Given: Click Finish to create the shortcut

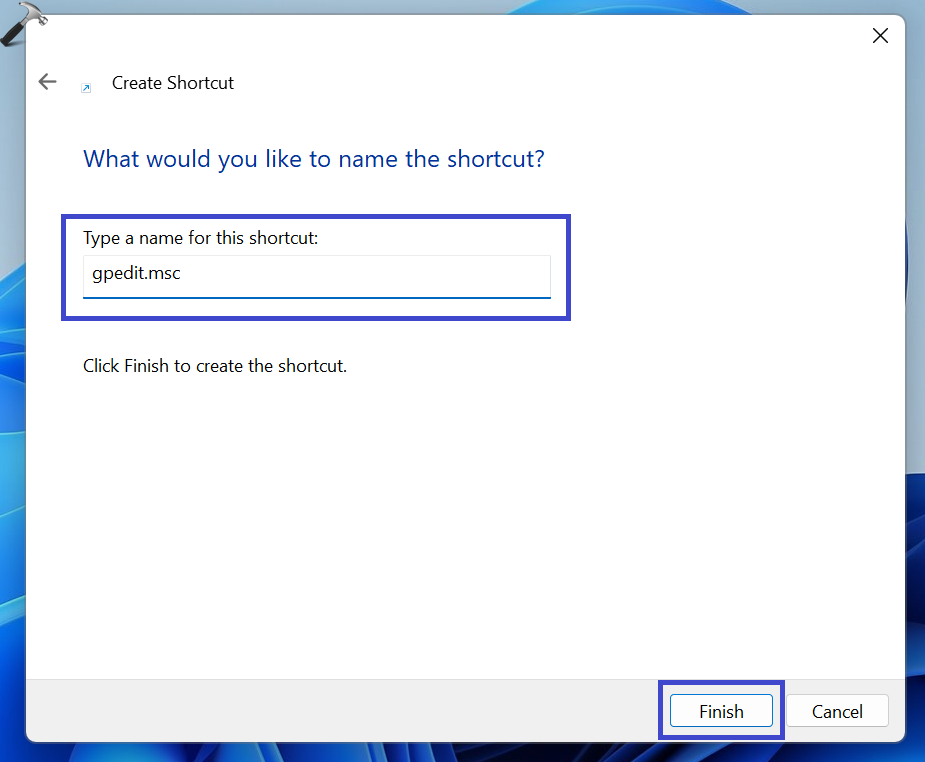Looking at the screenshot, I should [x=721, y=711].
